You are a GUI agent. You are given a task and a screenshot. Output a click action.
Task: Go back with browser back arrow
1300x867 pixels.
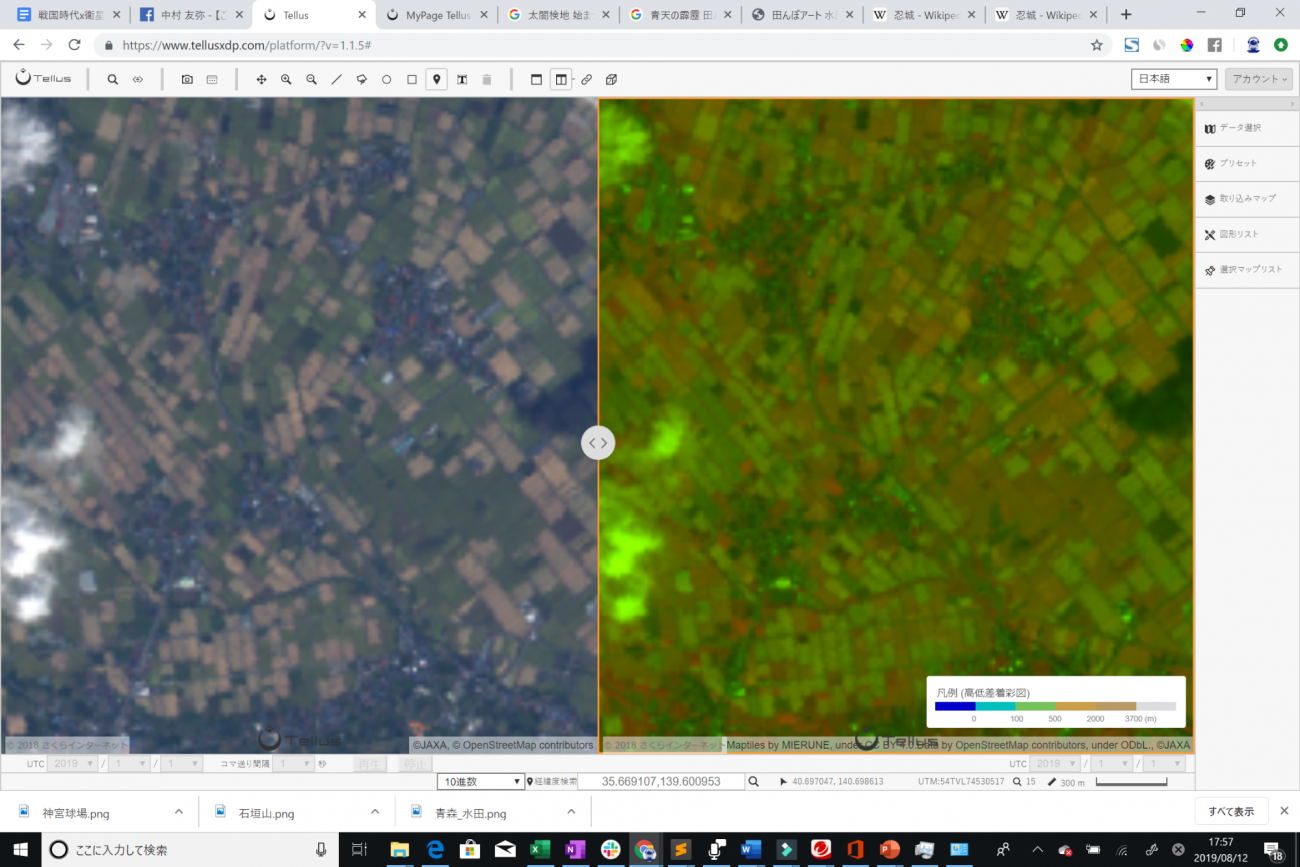point(18,45)
